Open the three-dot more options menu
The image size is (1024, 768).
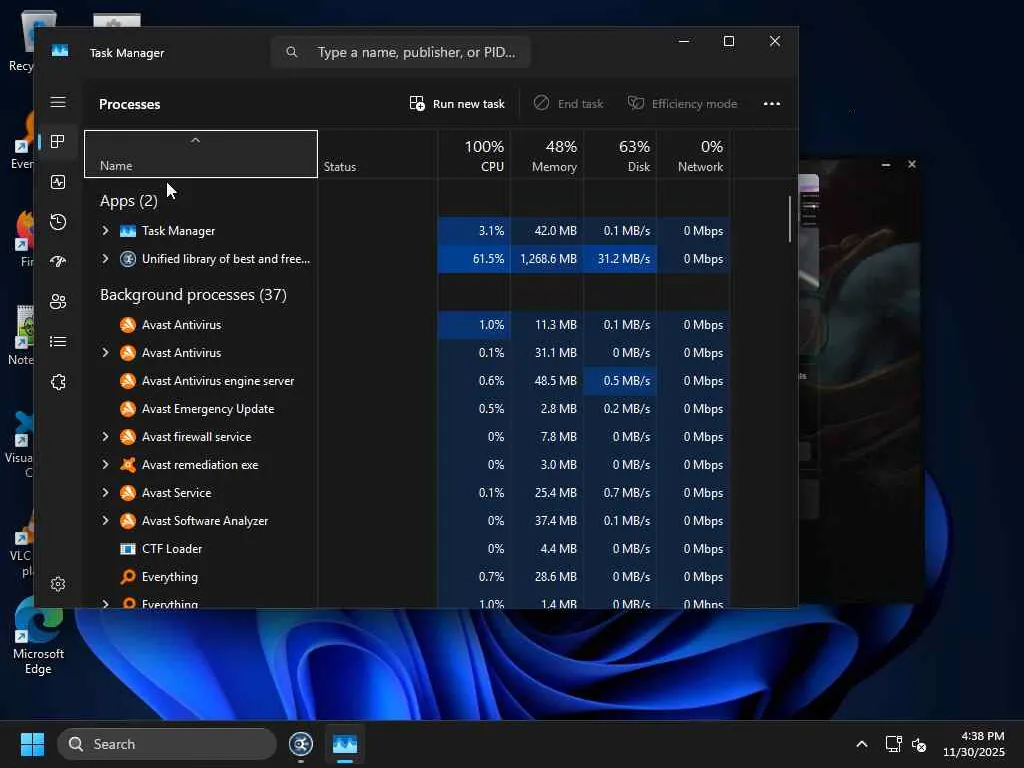772,104
